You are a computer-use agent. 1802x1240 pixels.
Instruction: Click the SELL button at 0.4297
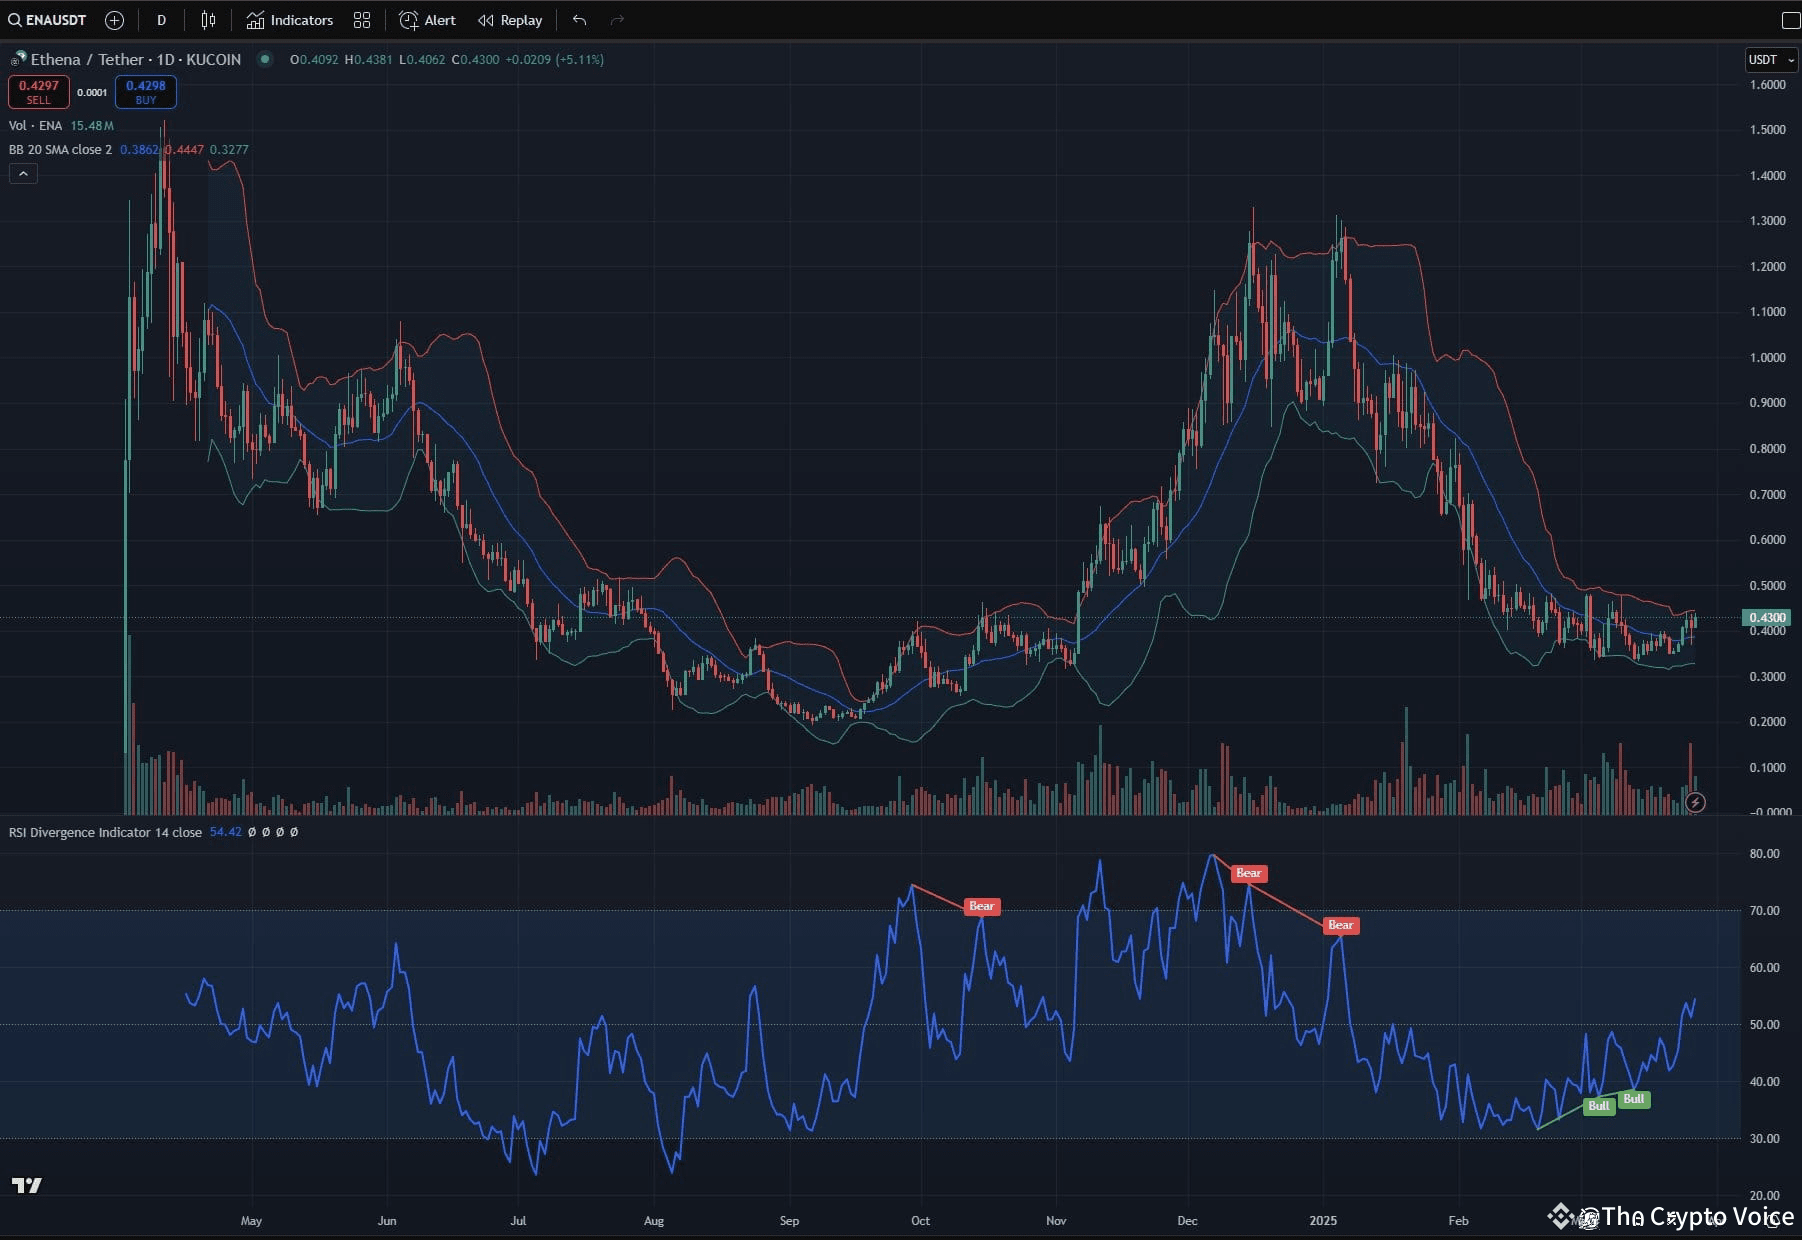[x=38, y=92]
